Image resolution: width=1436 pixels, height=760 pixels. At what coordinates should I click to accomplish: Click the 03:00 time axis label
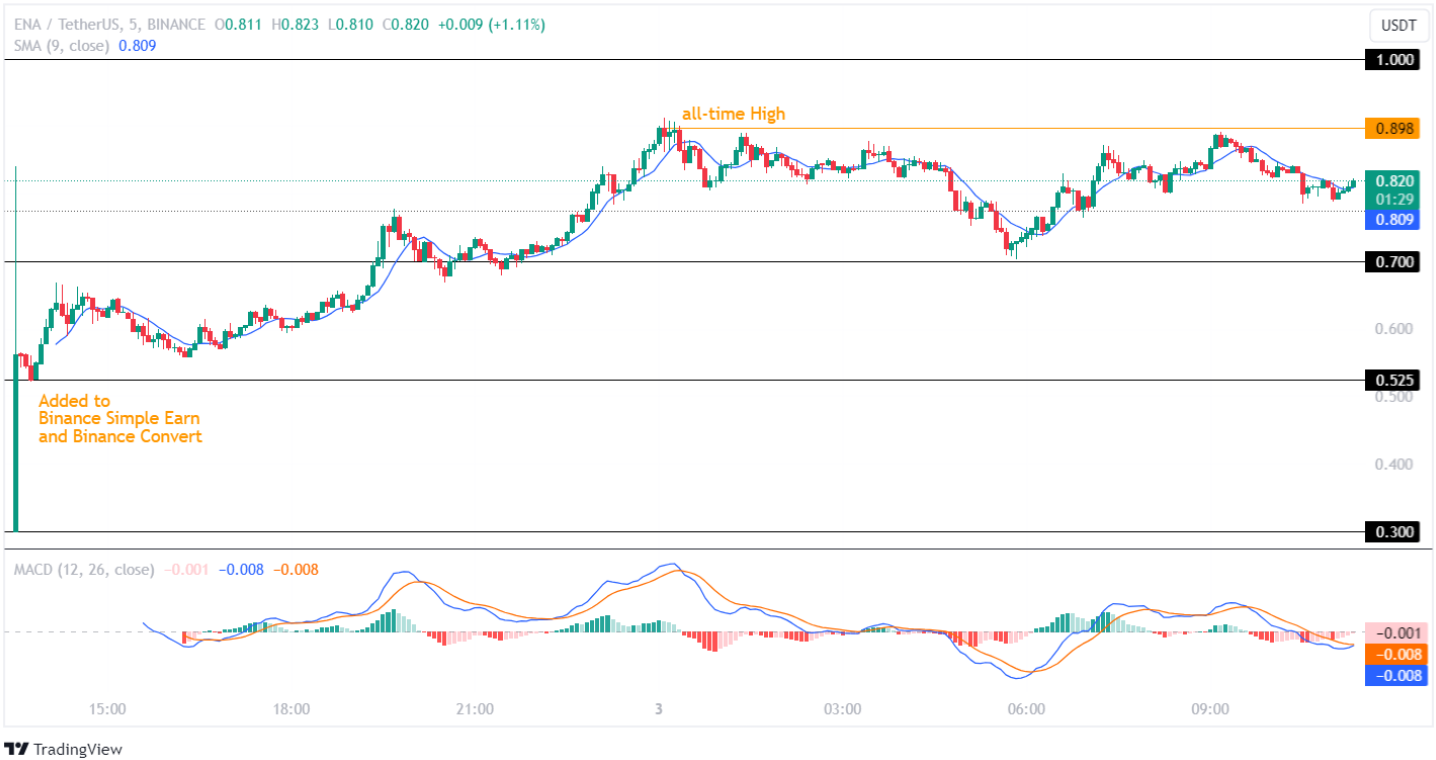[x=843, y=709]
